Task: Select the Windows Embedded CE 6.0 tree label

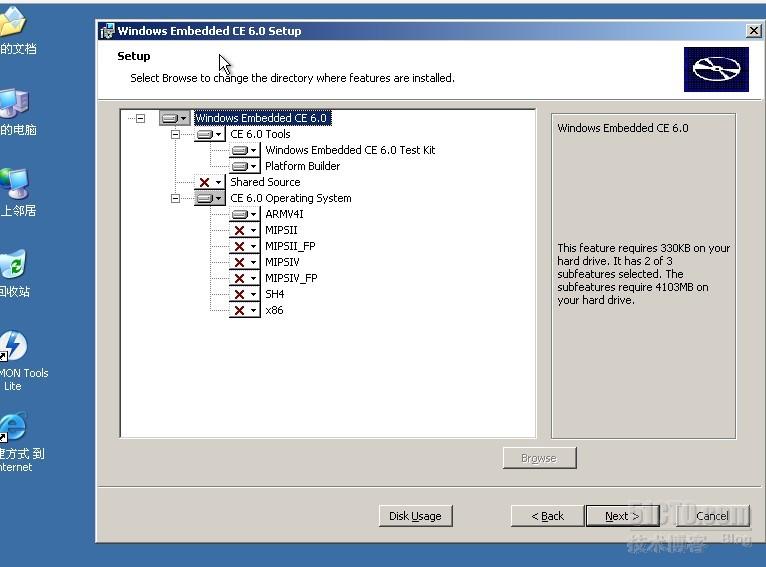Action: pyautogui.click(x=262, y=118)
